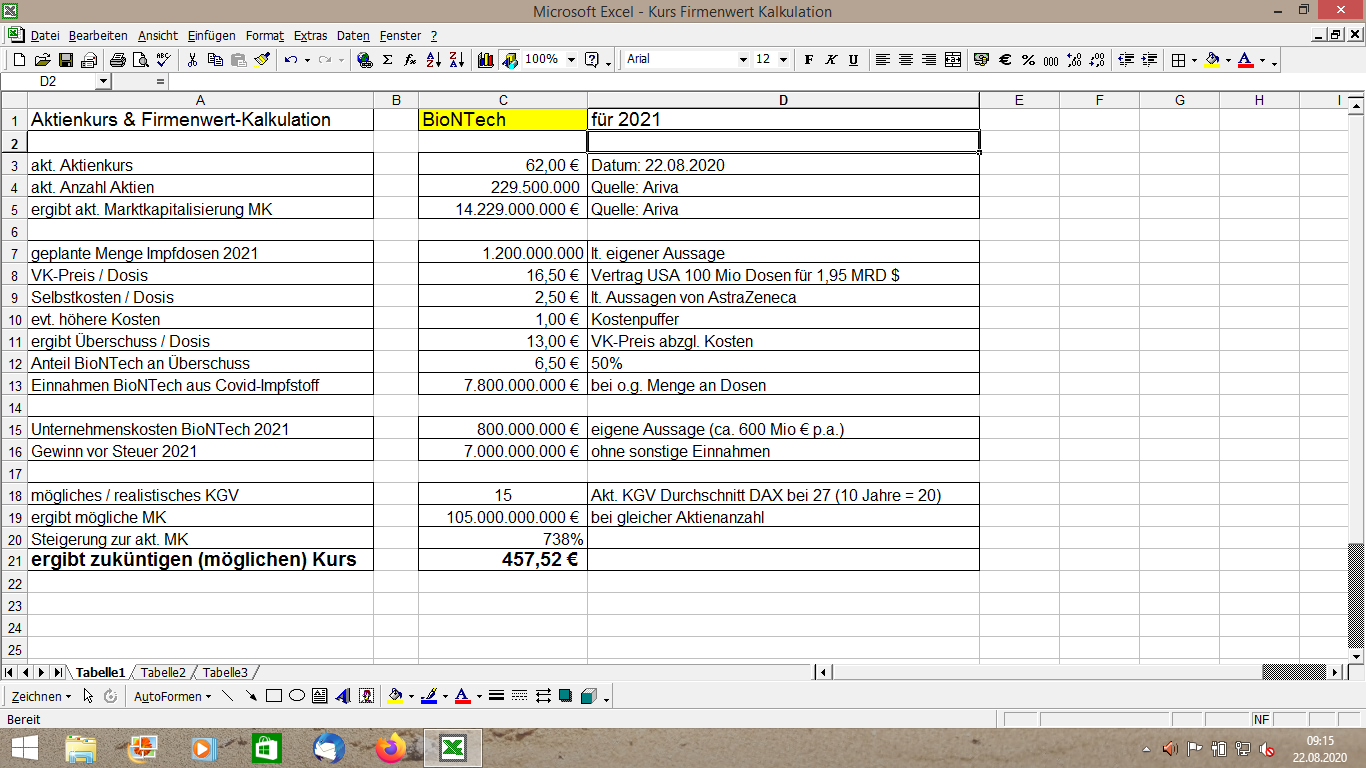Image resolution: width=1366 pixels, height=768 pixels.
Task: Apply percent number format
Action: pyautogui.click(x=1028, y=60)
